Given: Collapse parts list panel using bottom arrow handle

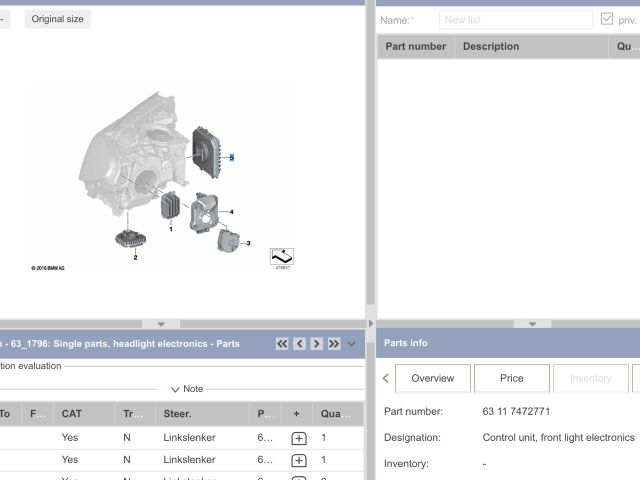Looking at the screenshot, I should click(532, 324).
